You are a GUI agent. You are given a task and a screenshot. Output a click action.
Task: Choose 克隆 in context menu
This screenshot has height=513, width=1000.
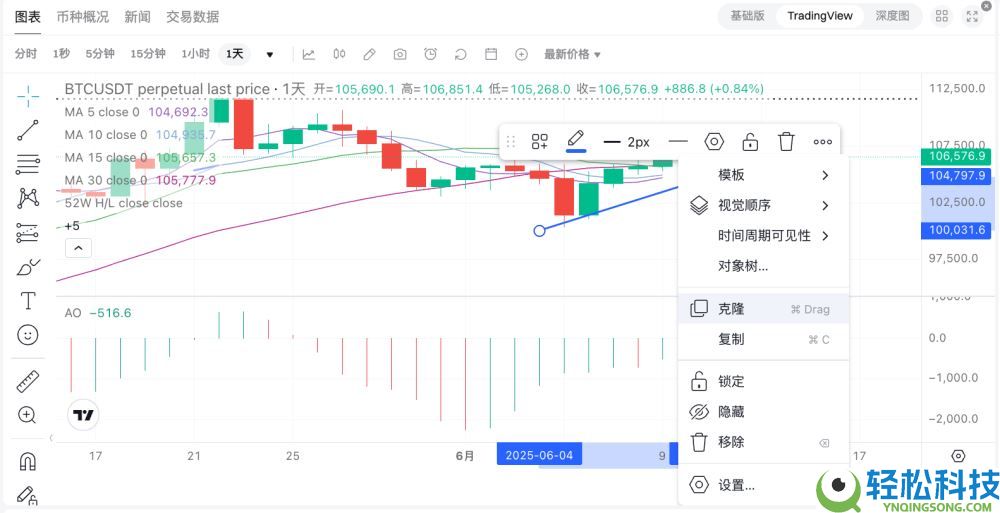click(763, 309)
